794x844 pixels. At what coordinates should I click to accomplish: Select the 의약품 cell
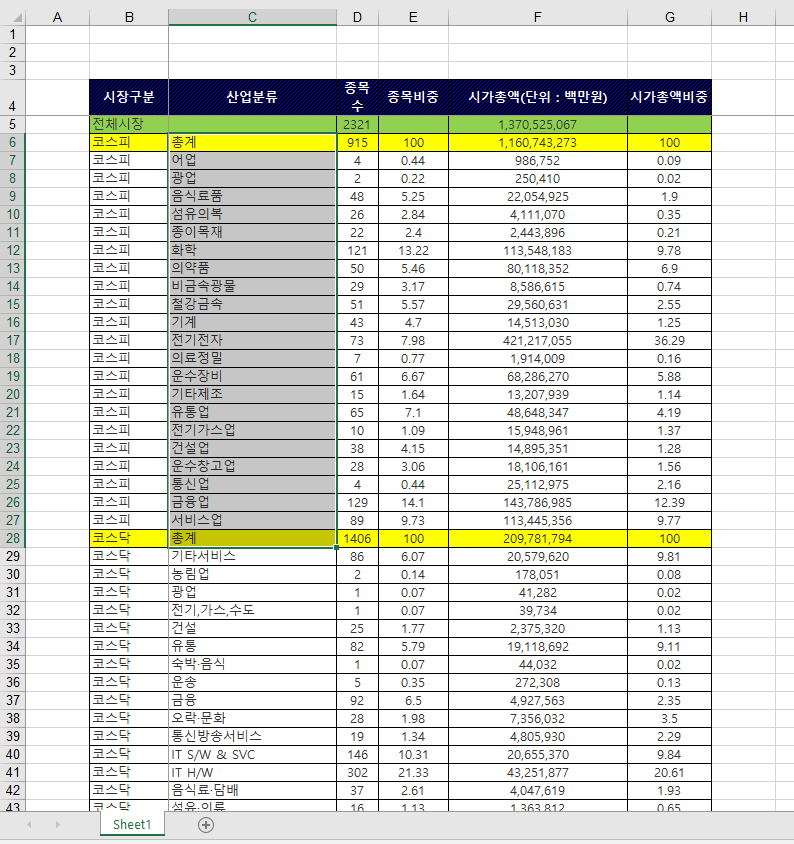pos(252,269)
